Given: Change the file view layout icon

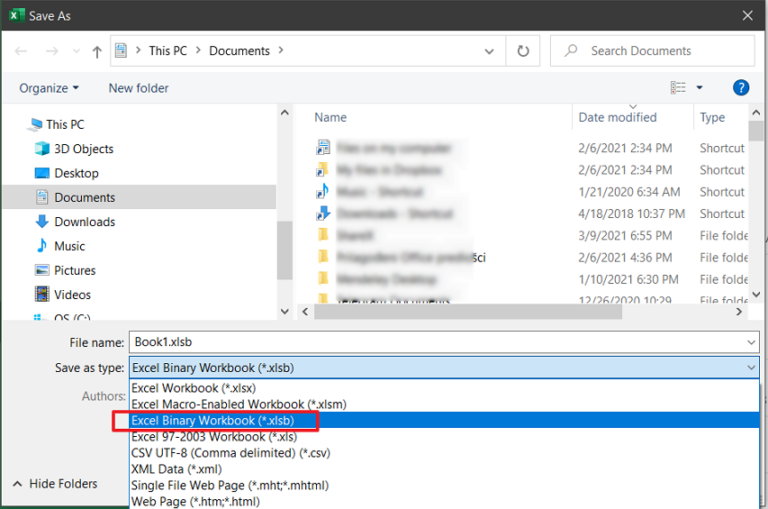Looking at the screenshot, I should coord(678,88).
